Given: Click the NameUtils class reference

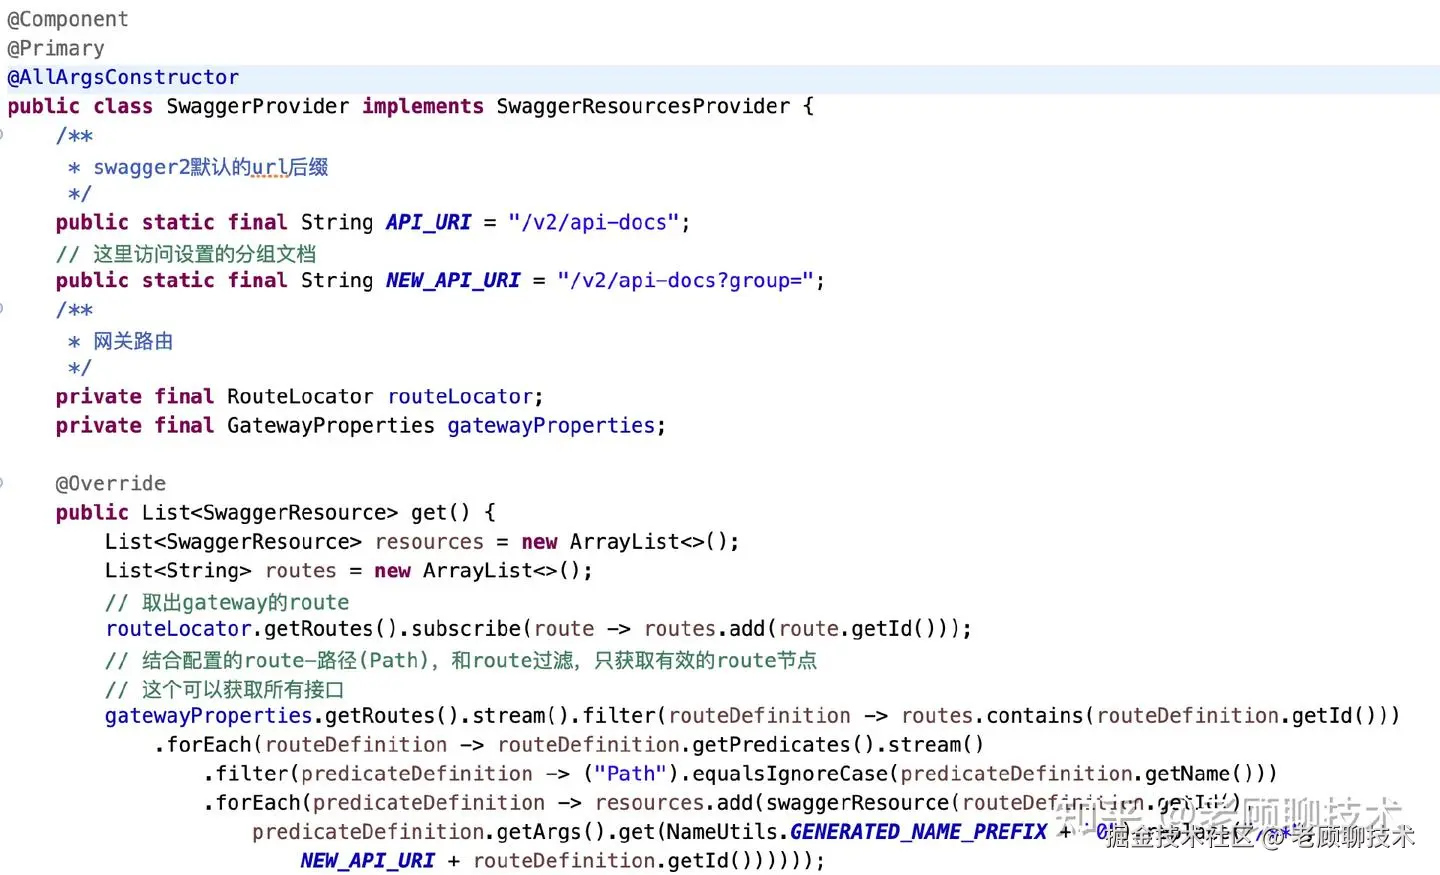Looking at the screenshot, I should (722, 831).
